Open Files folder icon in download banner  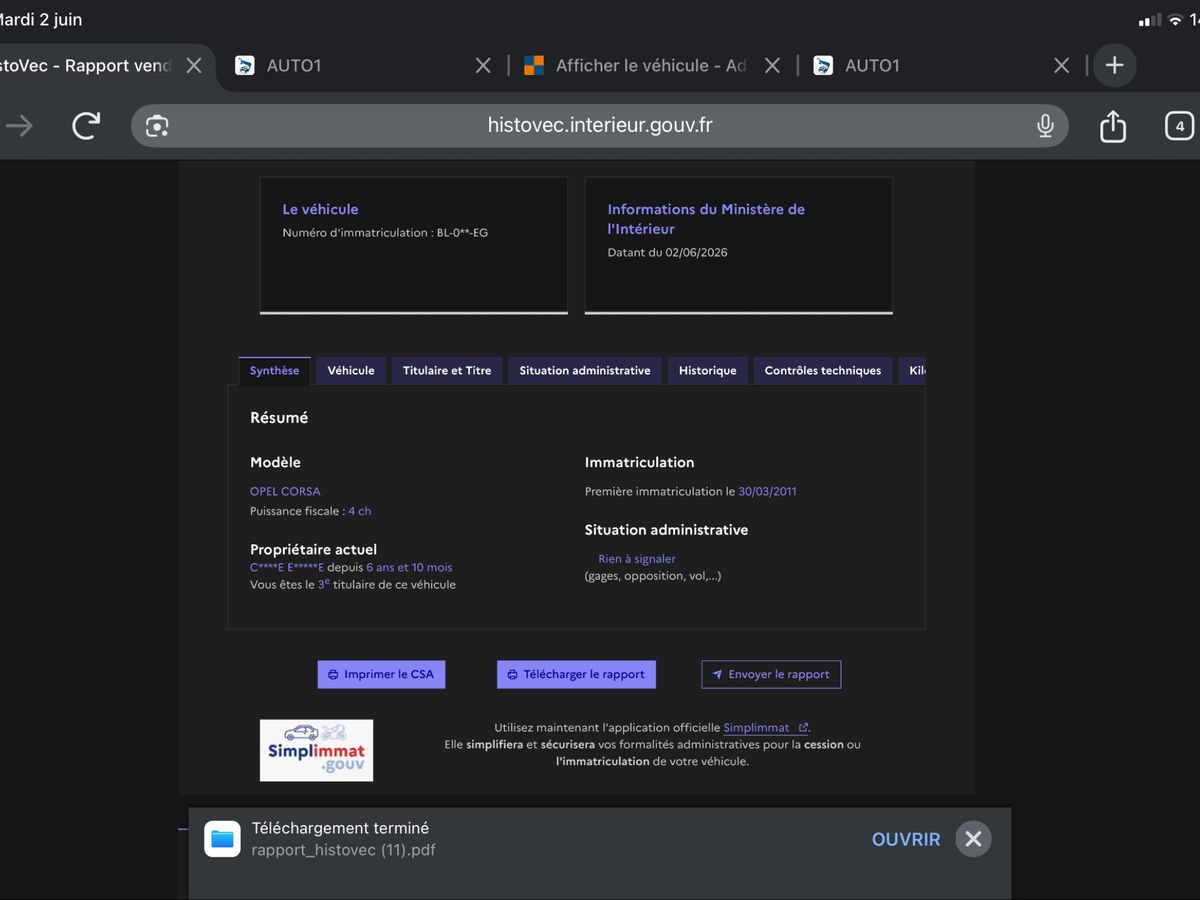[x=222, y=839]
